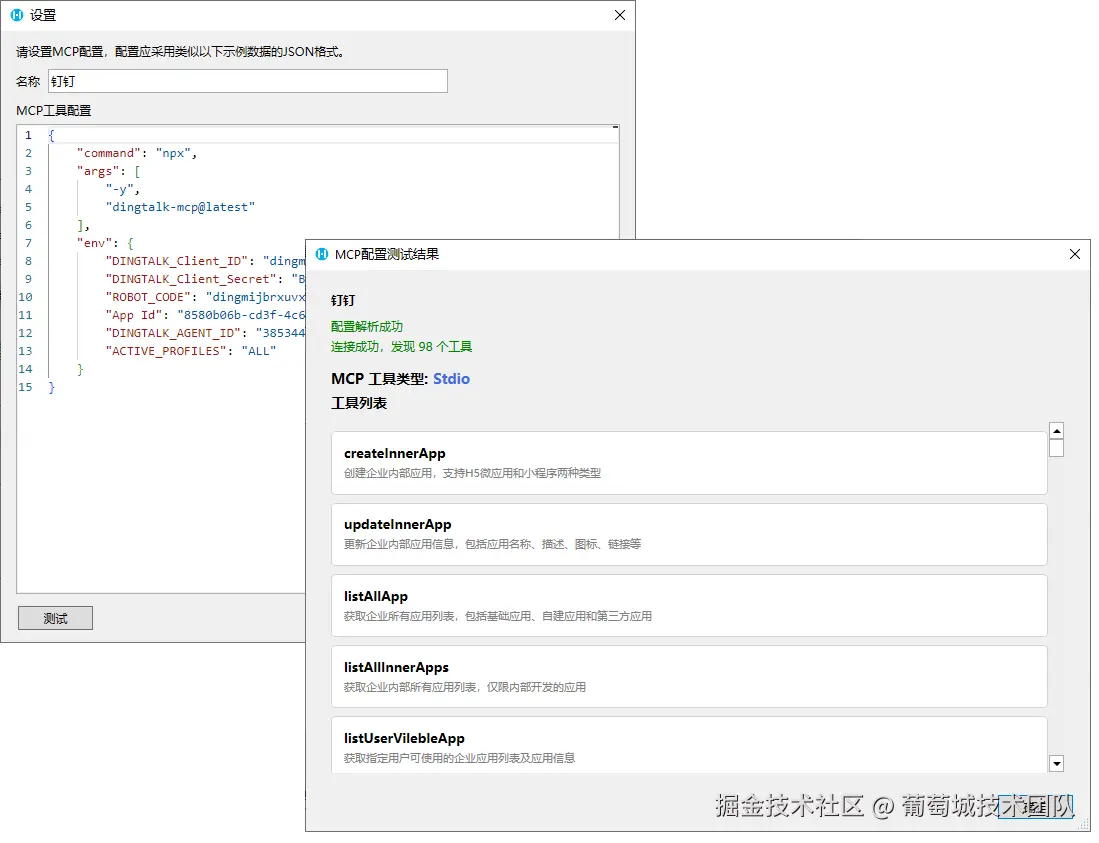
Task: Click the MCP test result window icon
Action: [x=322, y=254]
